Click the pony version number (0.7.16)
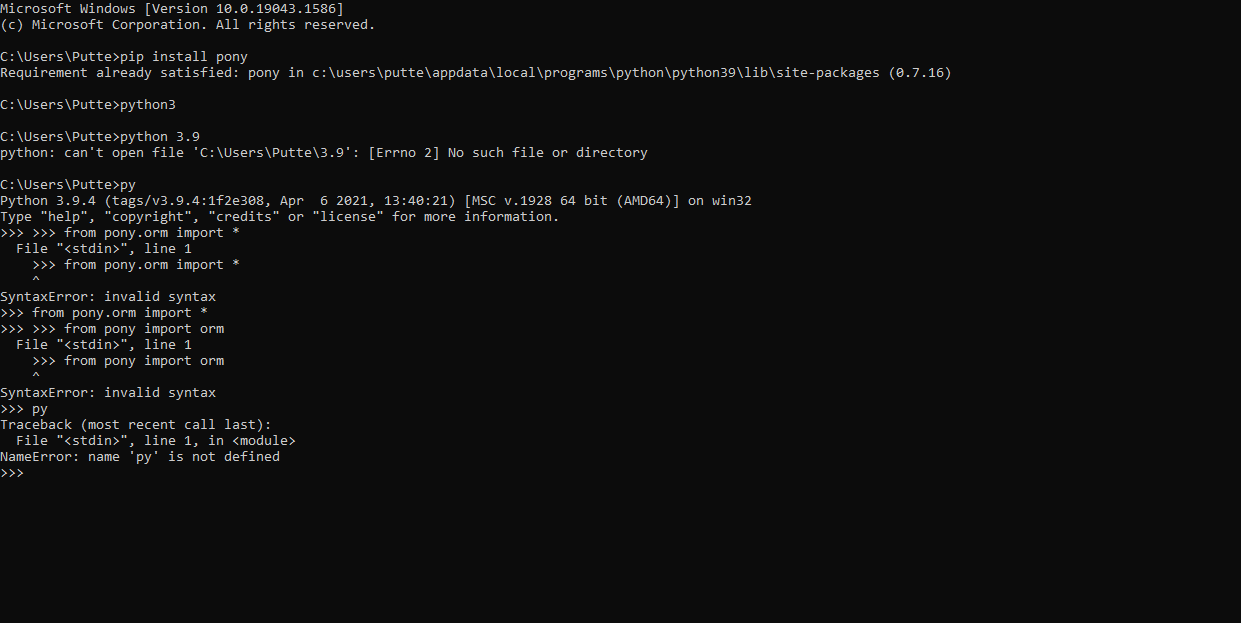Image resolution: width=1241 pixels, height=623 pixels. [x=919, y=73]
